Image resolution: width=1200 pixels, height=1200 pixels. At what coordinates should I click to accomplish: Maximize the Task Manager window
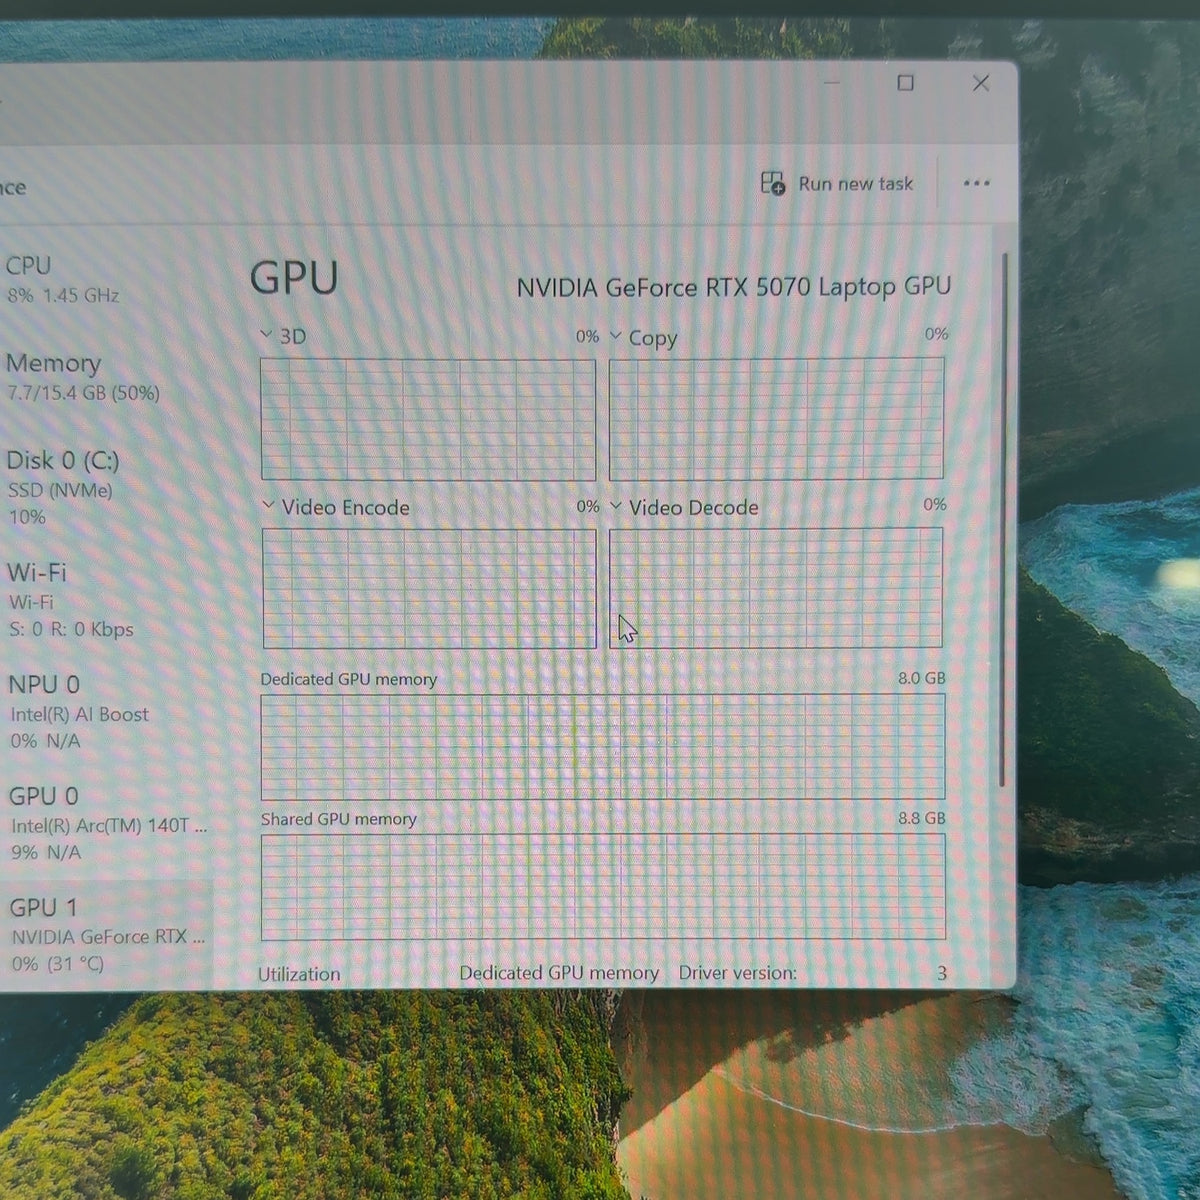[x=906, y=83]
